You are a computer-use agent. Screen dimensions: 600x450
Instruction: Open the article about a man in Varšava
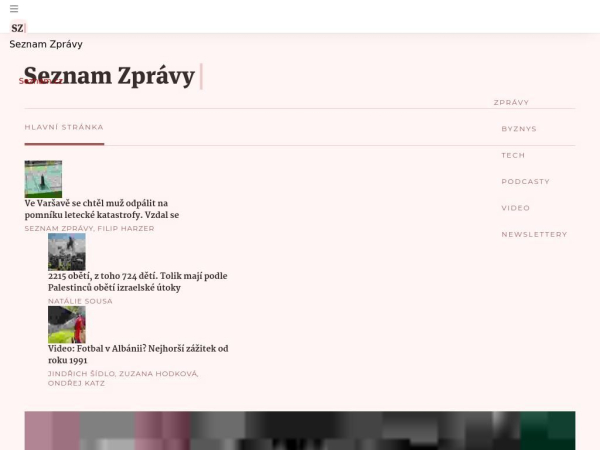pyautogui.click(x=102, y=209)
